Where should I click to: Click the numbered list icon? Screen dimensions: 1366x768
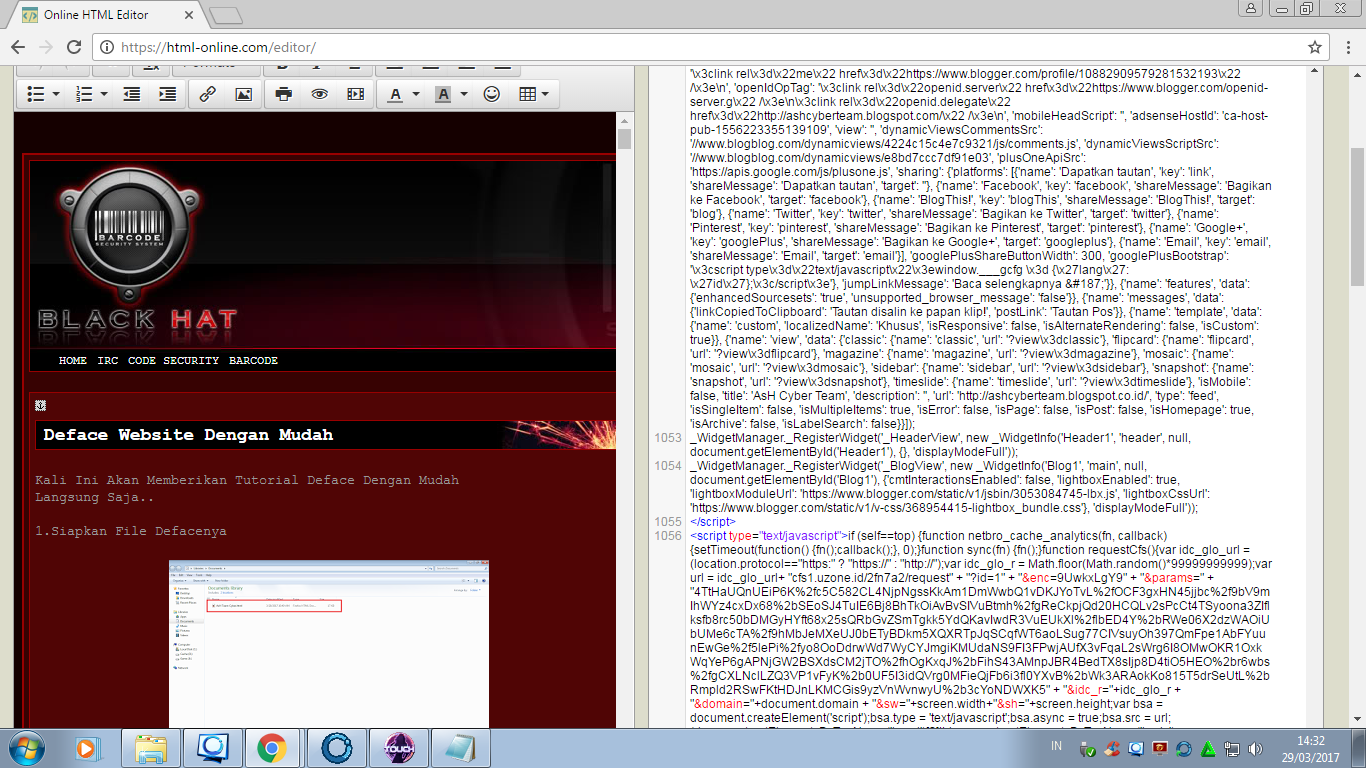pos(85,94)
